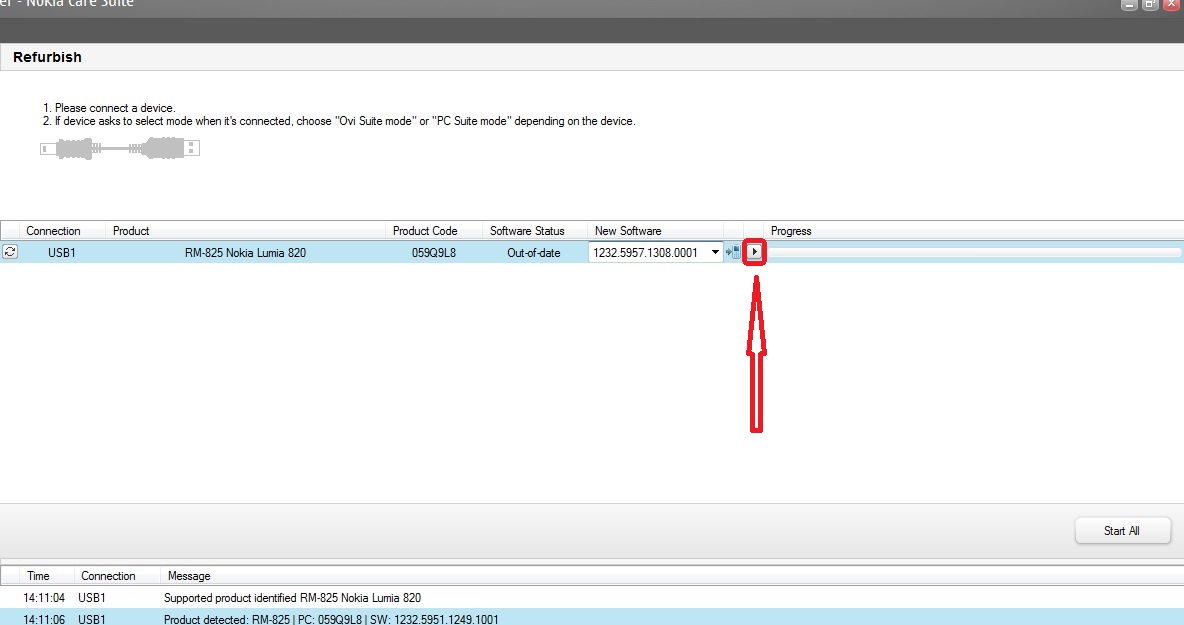1184x625 pixels.
Task: Click the progress bar for USB1 device
Action: 973,253
